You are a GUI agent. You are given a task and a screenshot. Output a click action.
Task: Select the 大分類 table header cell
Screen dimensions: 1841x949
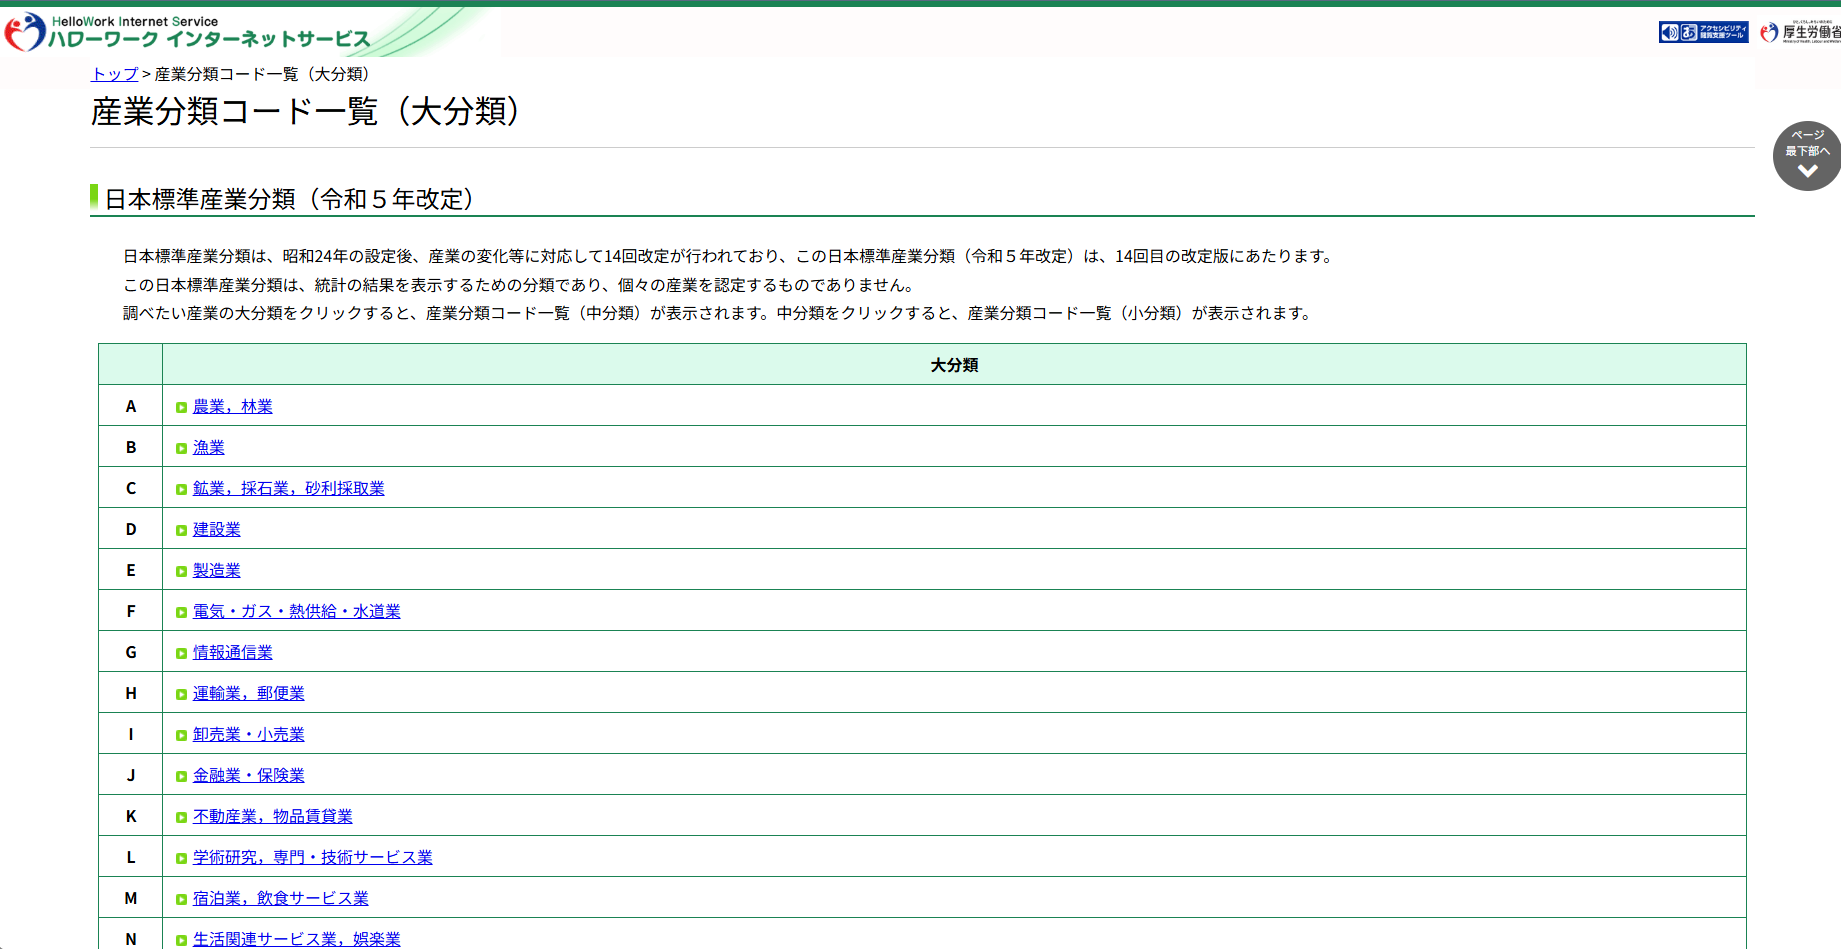click(954, 365)
